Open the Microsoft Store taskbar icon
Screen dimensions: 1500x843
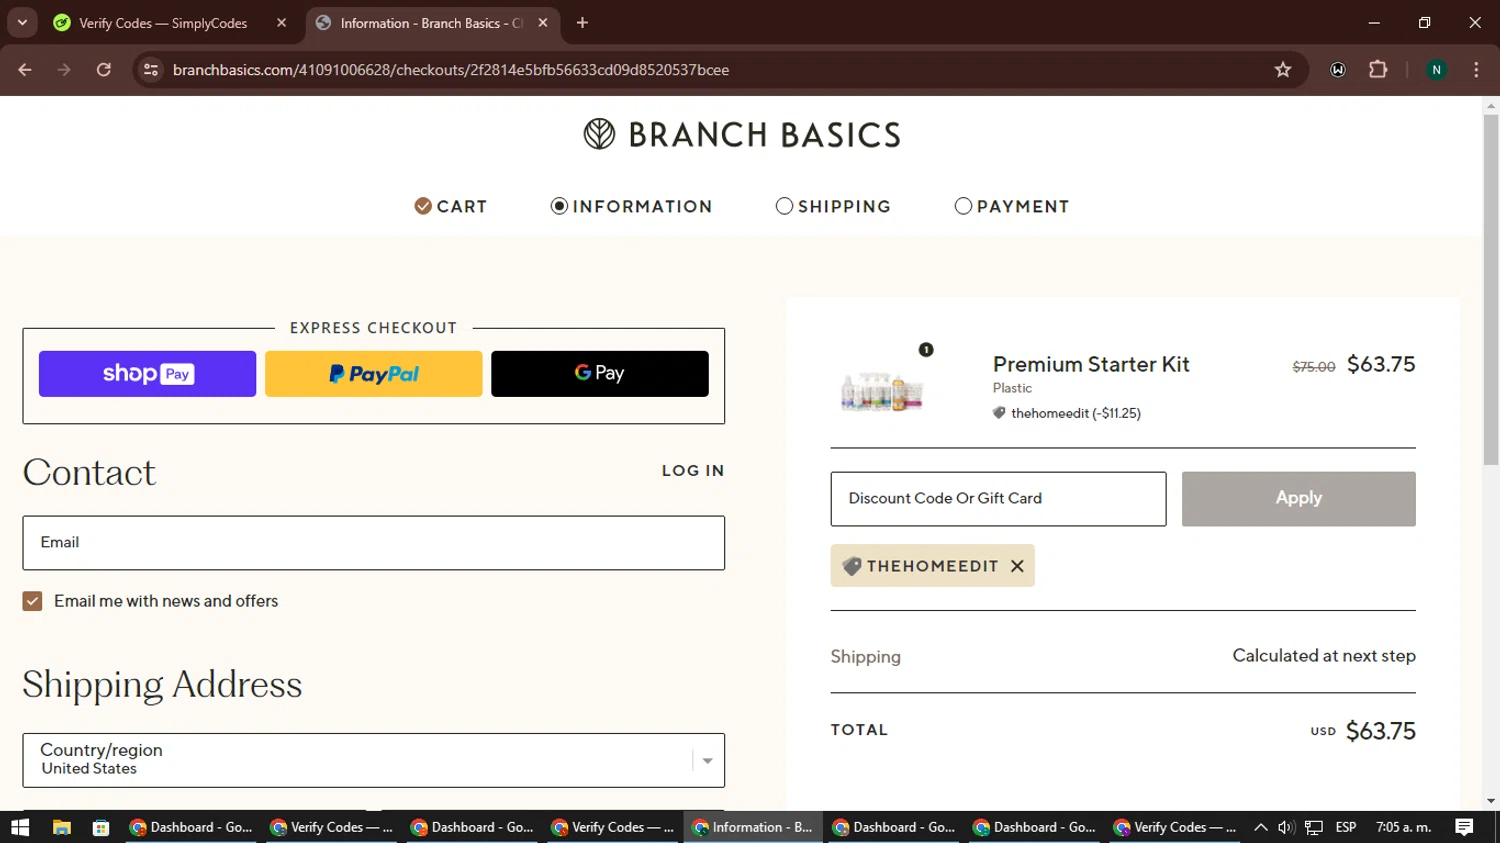(x=100, y=827)
